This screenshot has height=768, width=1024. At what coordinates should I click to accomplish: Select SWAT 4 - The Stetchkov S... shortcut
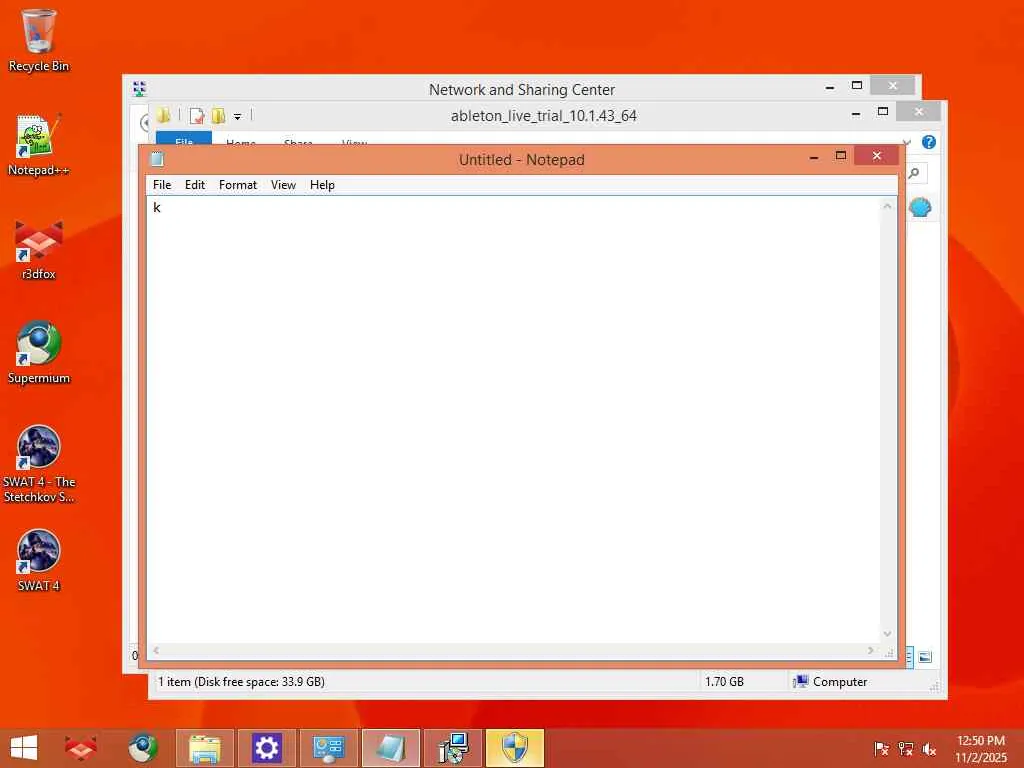pyautogui.click(x=39, y=464)
